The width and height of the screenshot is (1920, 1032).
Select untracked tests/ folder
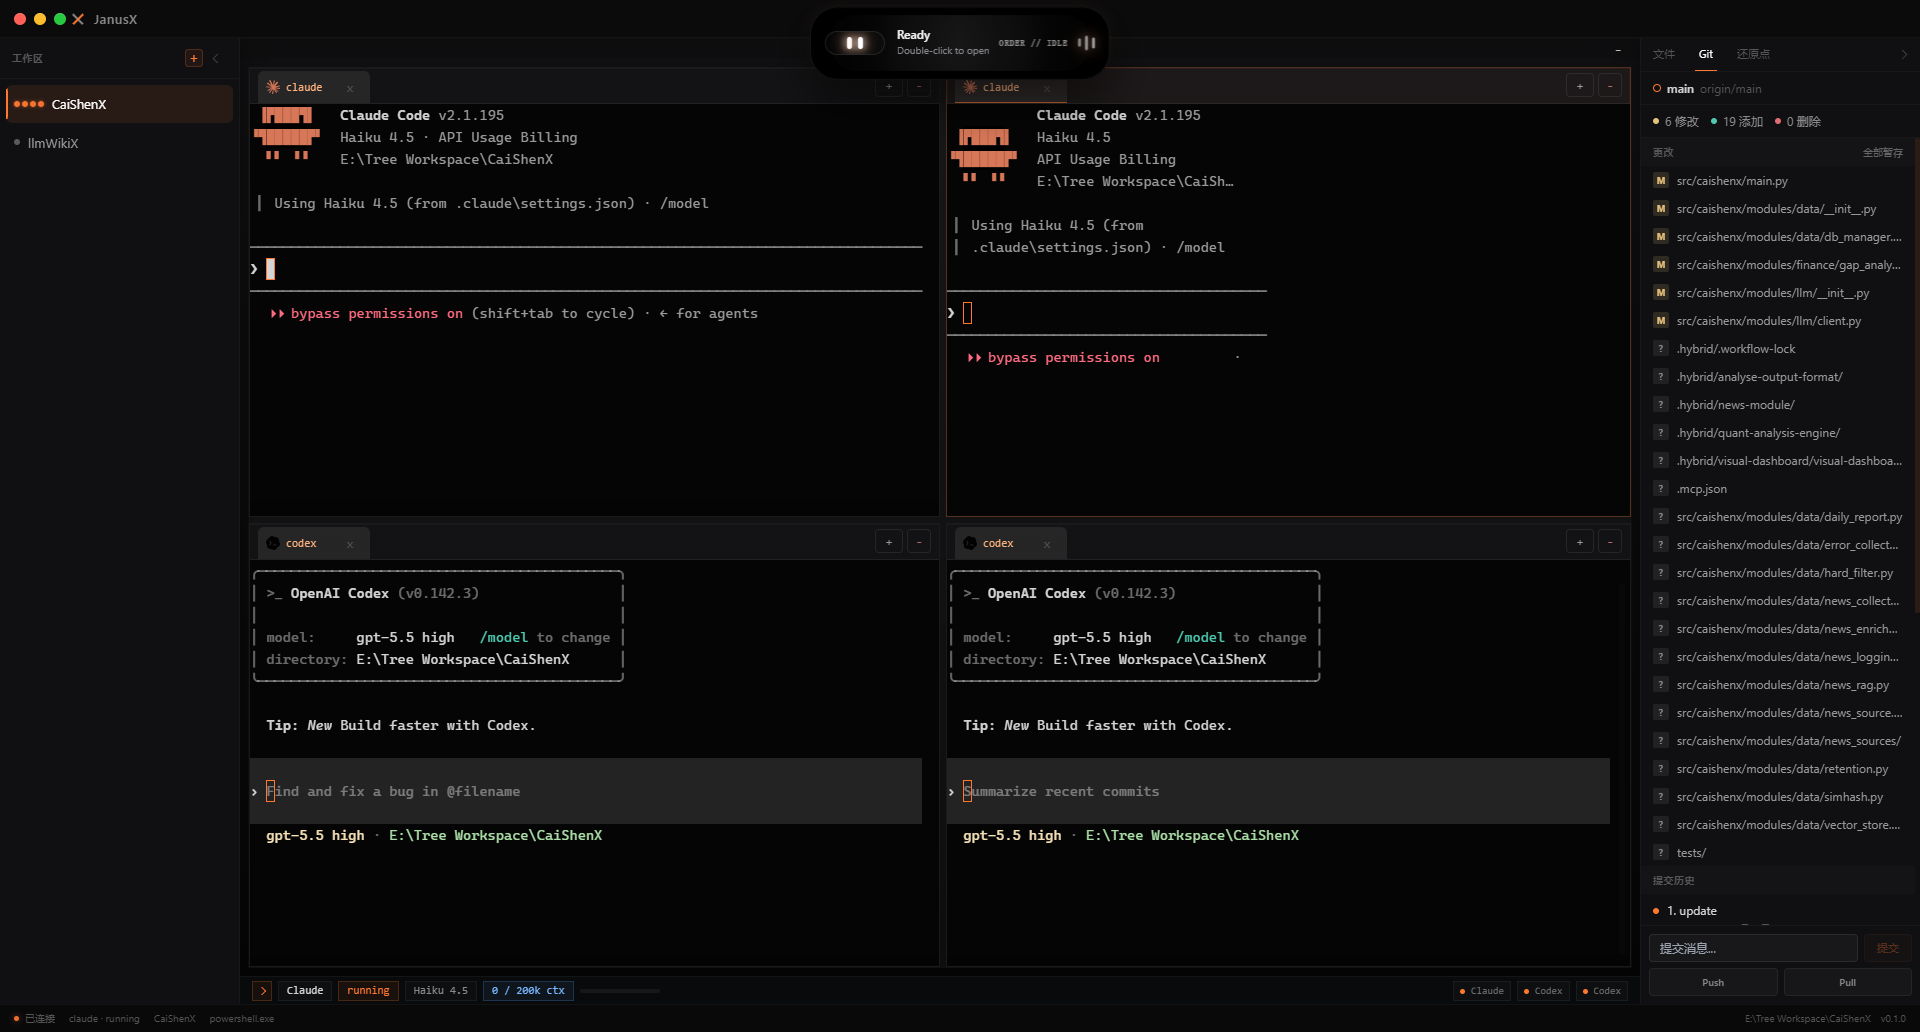coord(1778,853)
